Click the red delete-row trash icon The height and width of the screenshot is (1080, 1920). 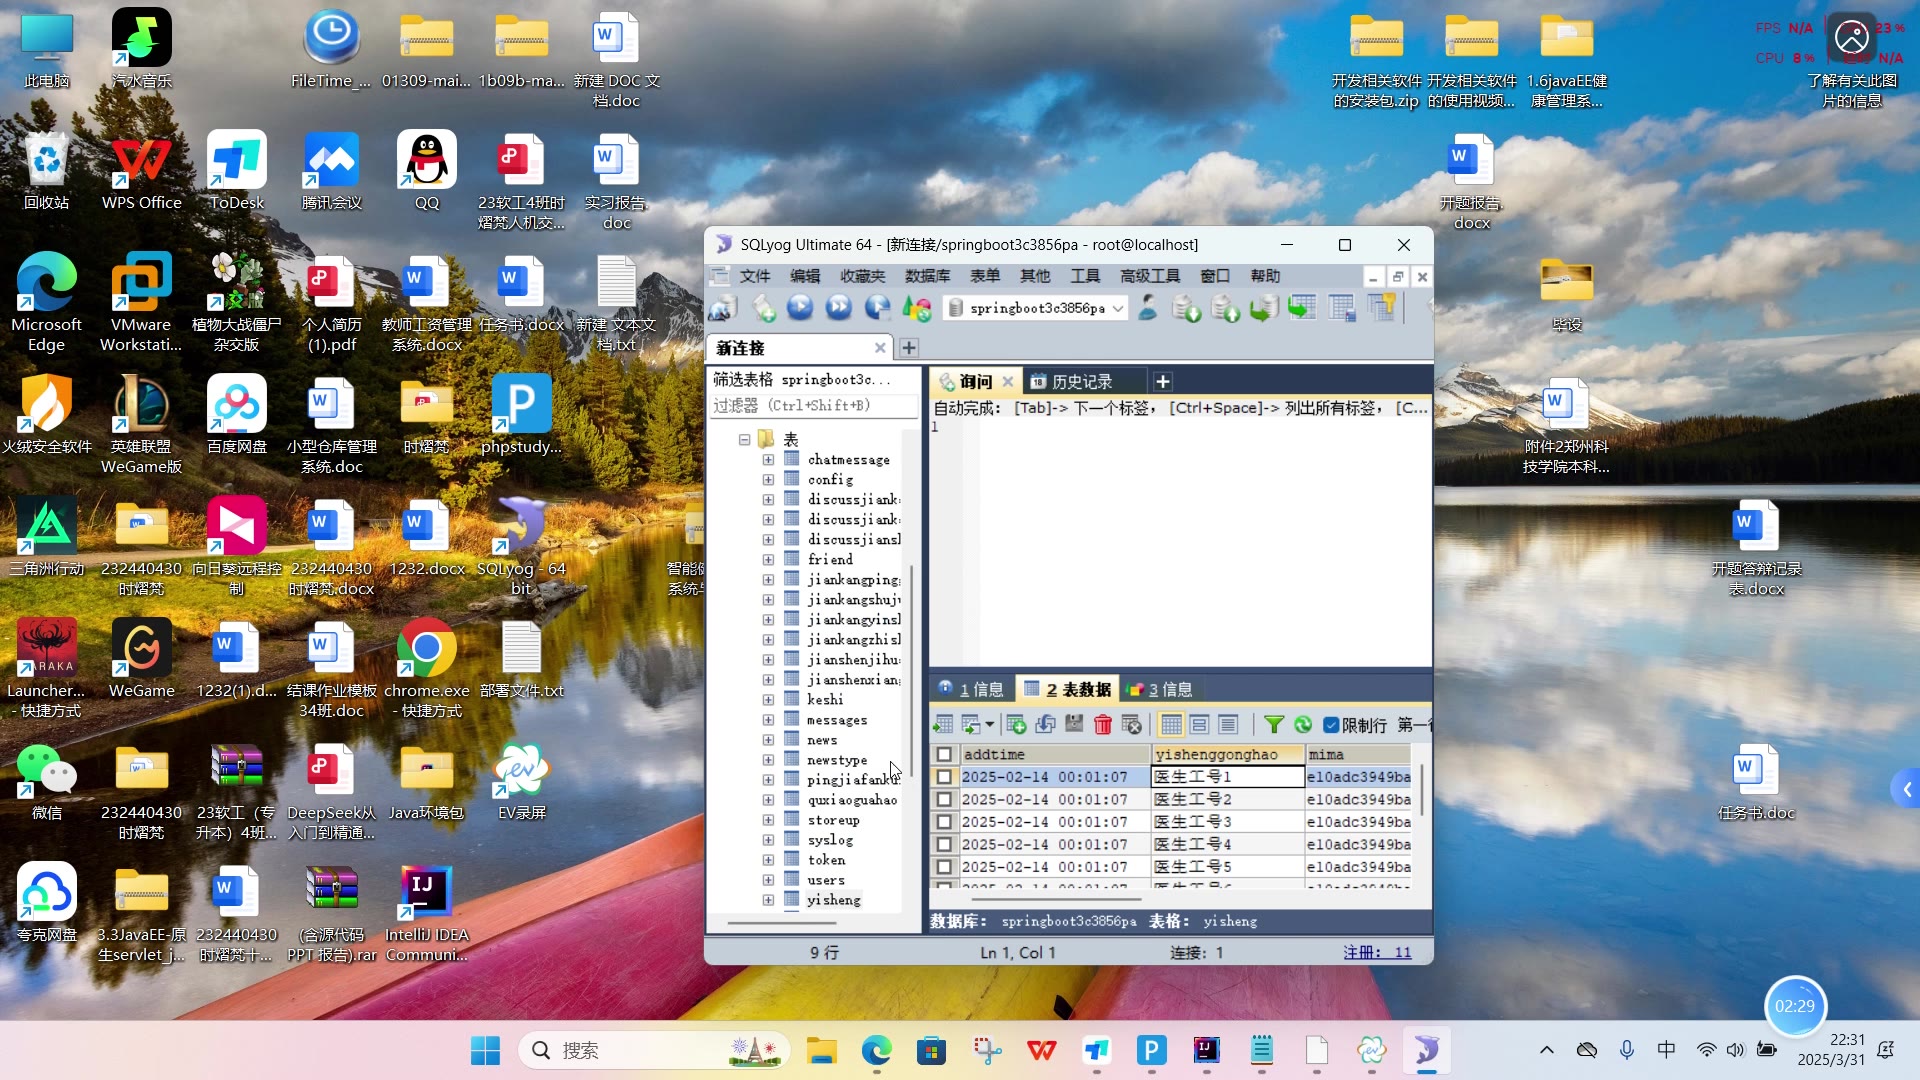click(1102, 725)
